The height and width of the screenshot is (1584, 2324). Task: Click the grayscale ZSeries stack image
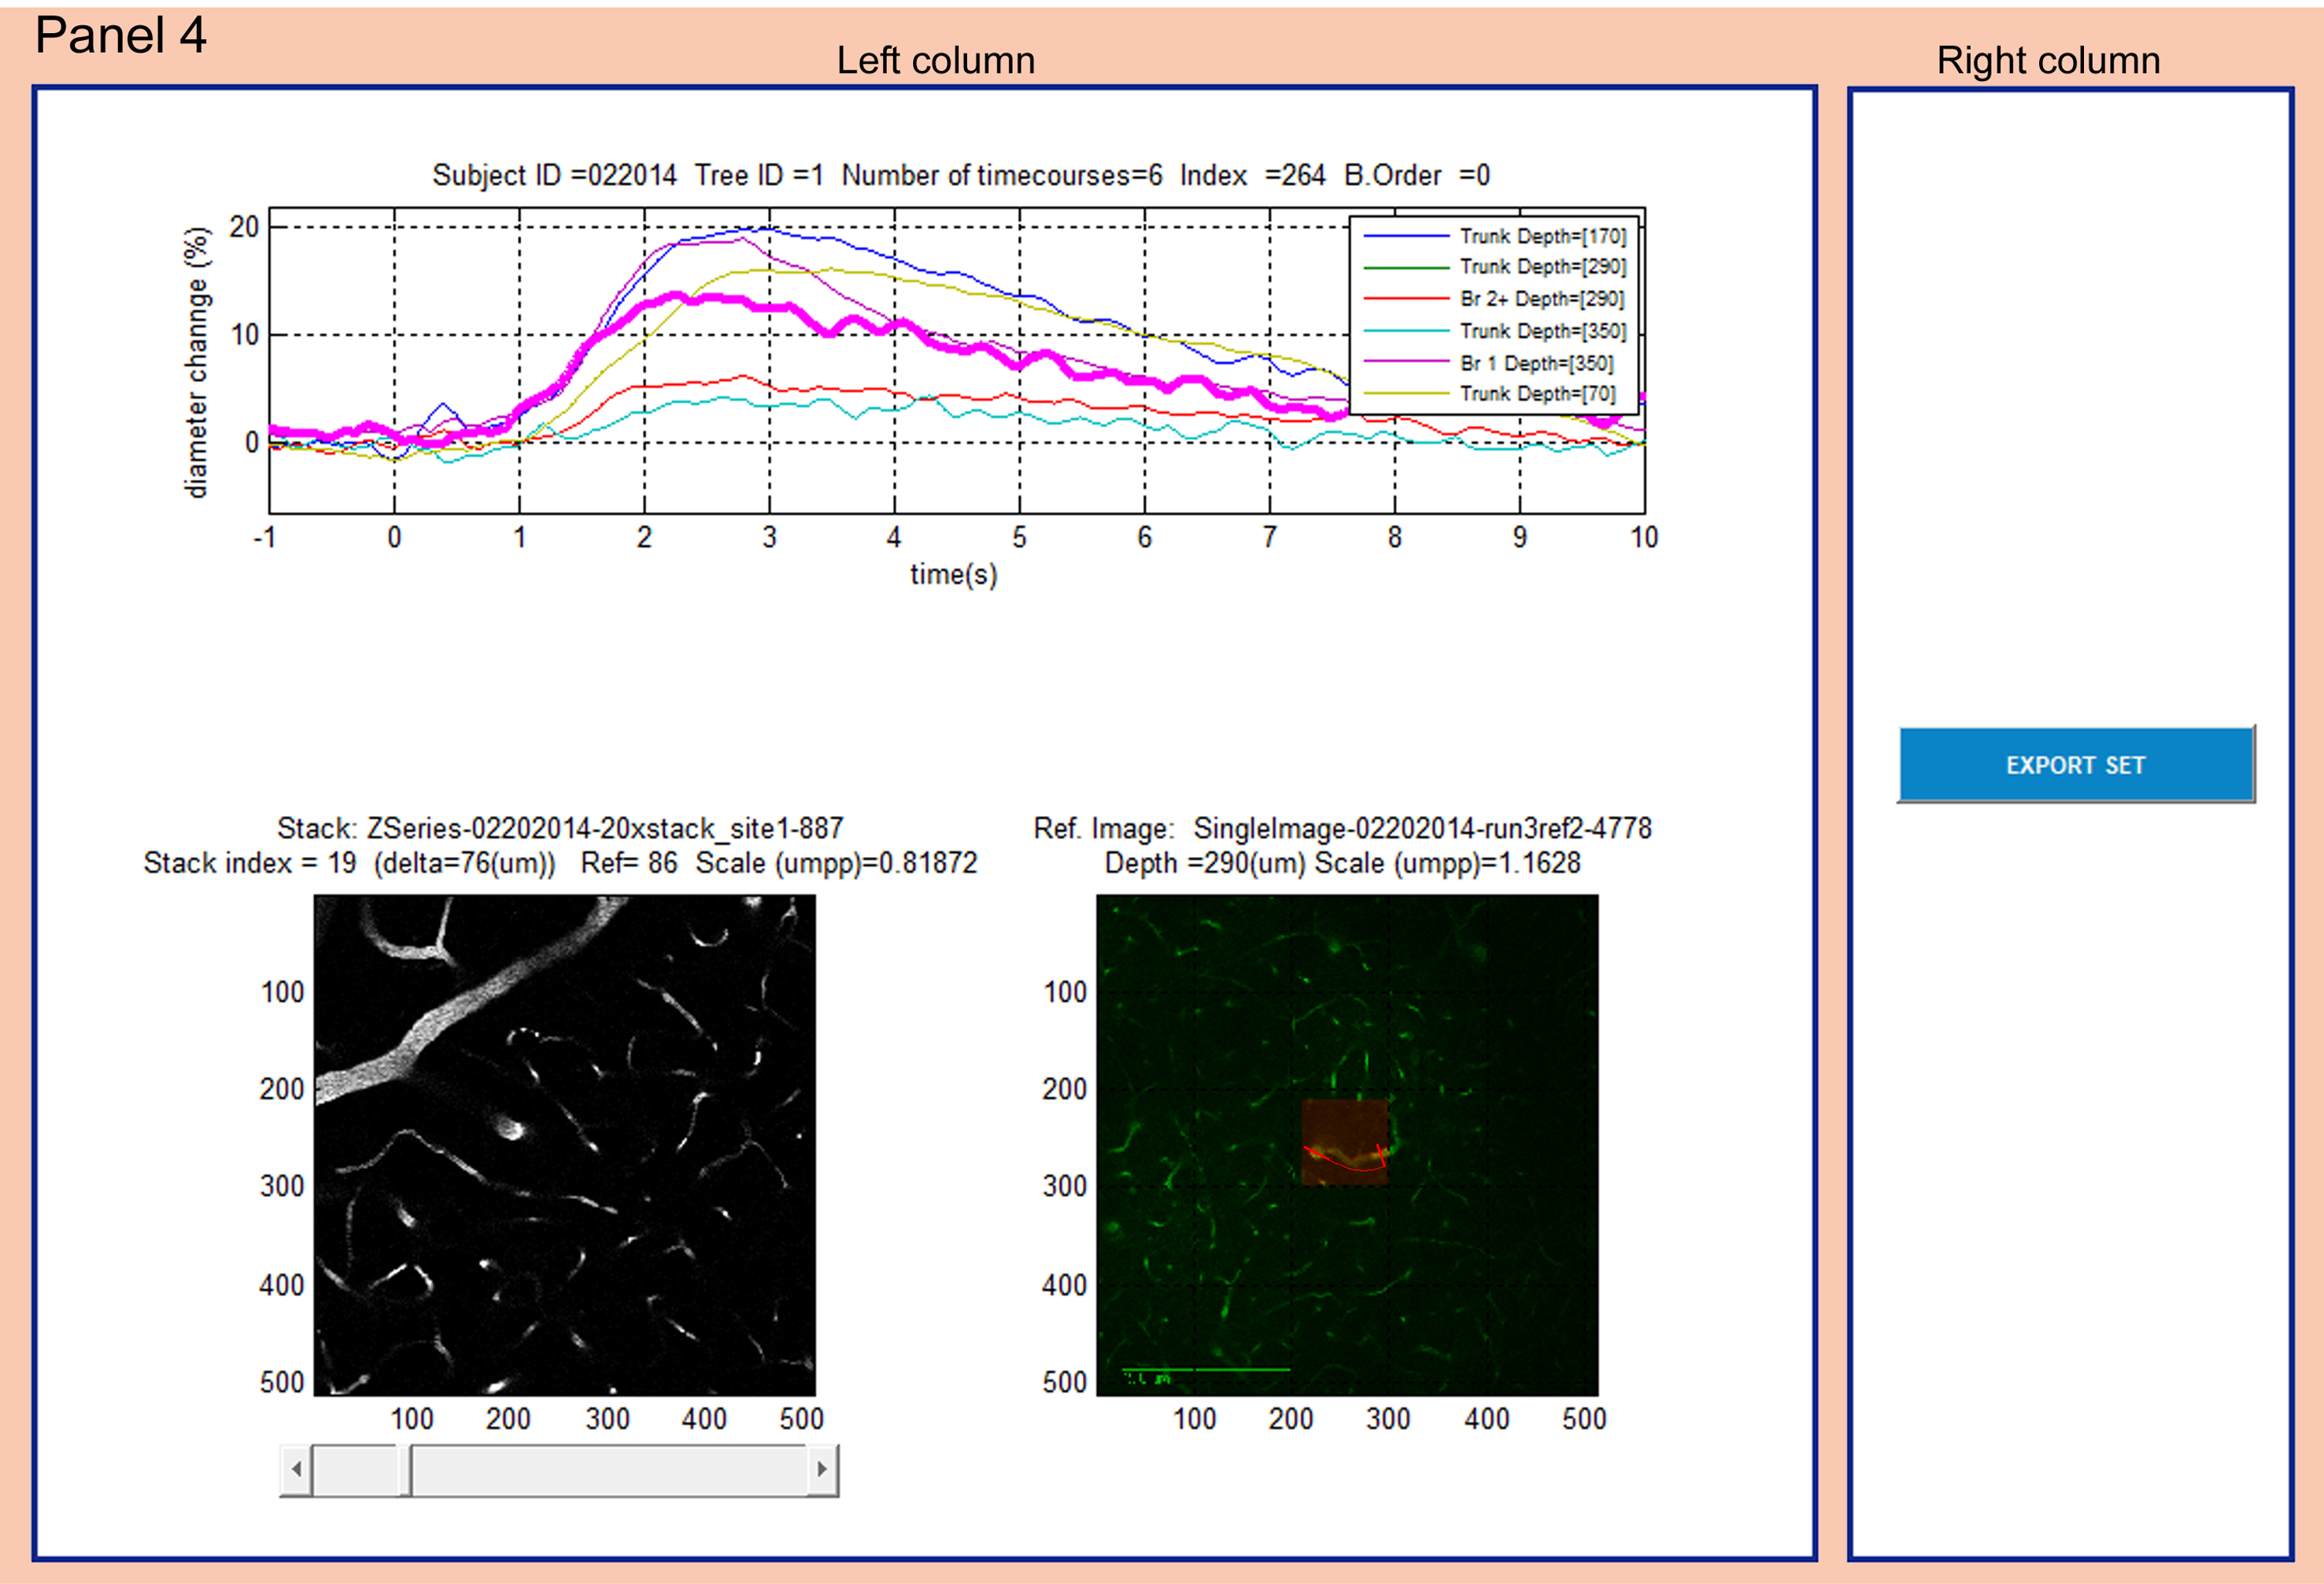pos(564,1145)
